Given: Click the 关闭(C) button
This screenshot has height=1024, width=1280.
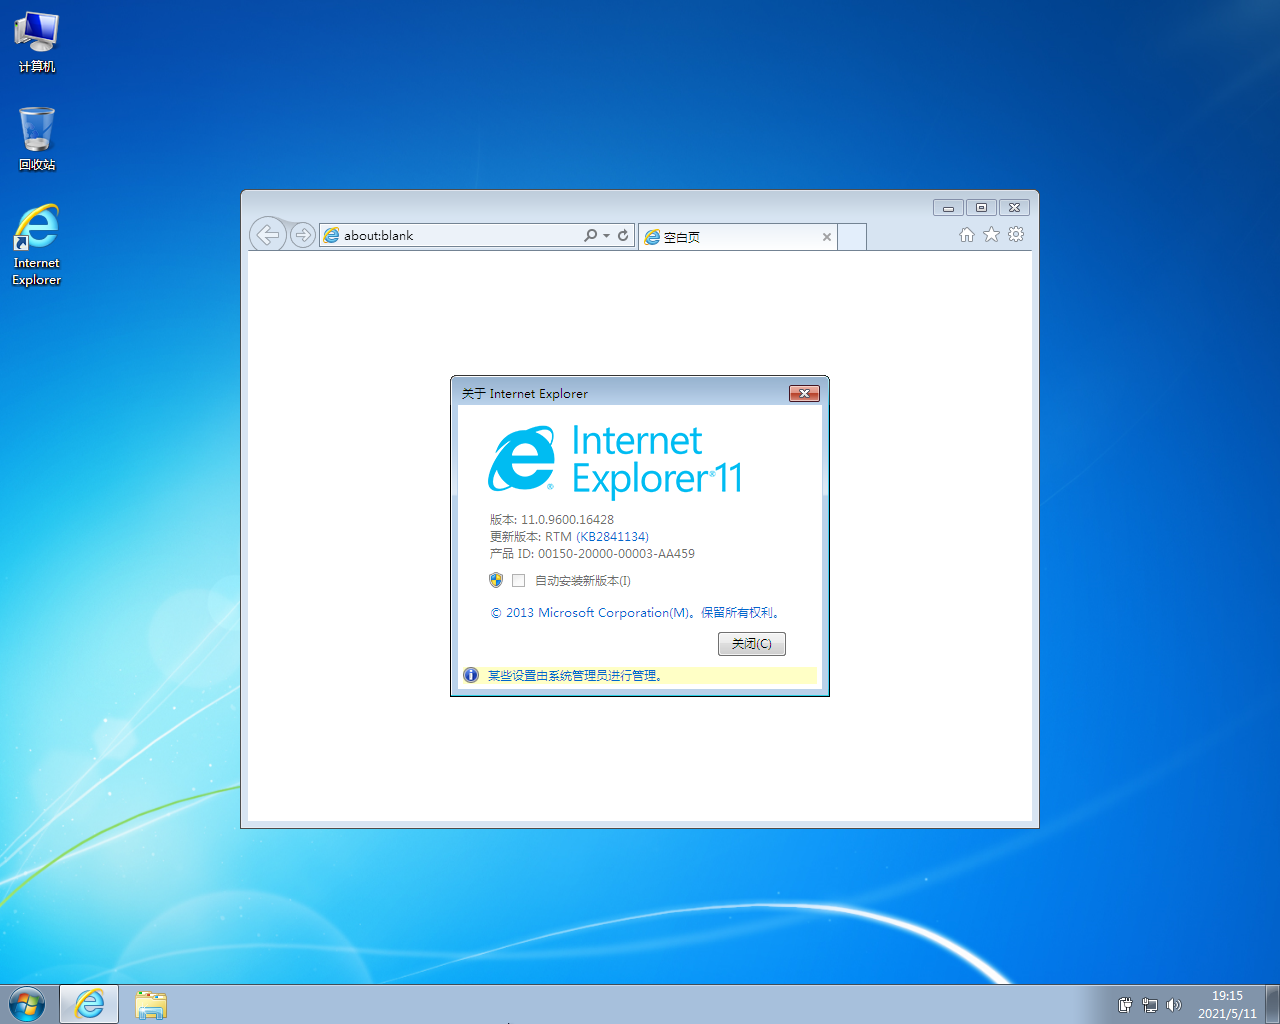Looking at the screenshot, I should point(751,644).
